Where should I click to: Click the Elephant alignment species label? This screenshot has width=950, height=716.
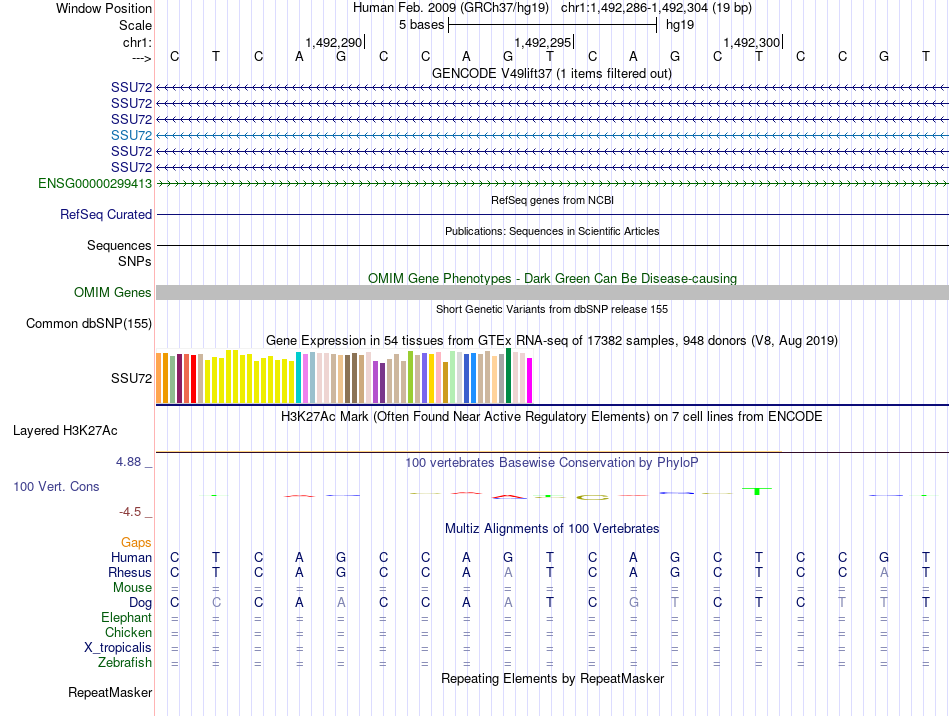[126, 617]
